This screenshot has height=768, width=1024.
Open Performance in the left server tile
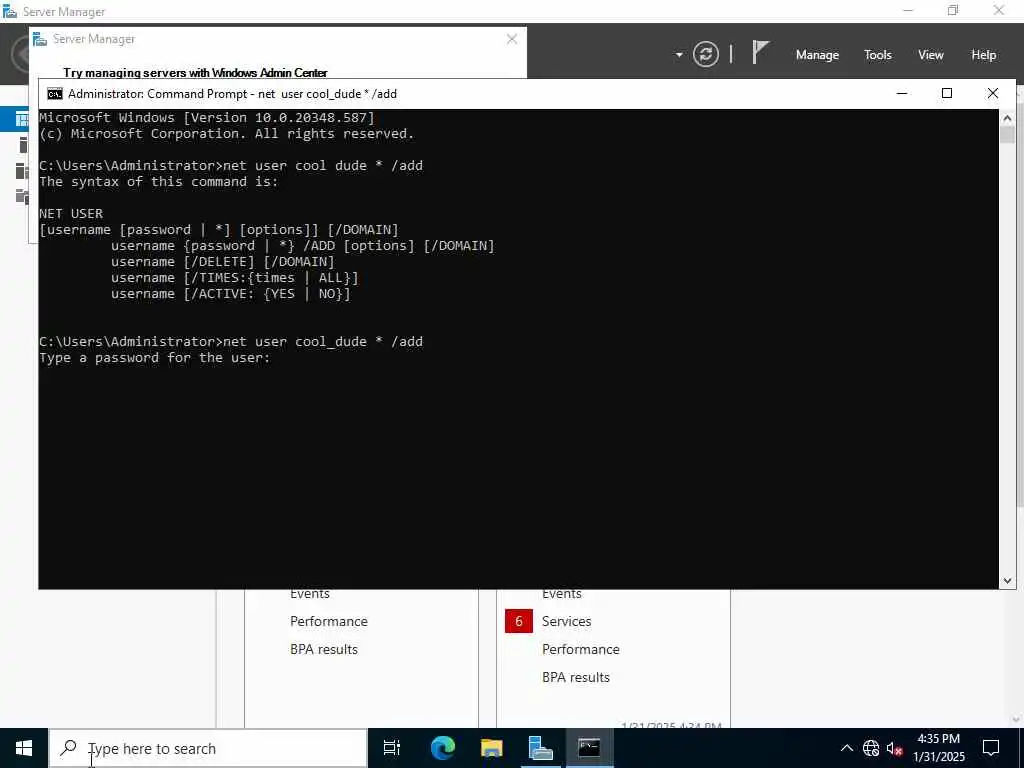tap(328, 621)
